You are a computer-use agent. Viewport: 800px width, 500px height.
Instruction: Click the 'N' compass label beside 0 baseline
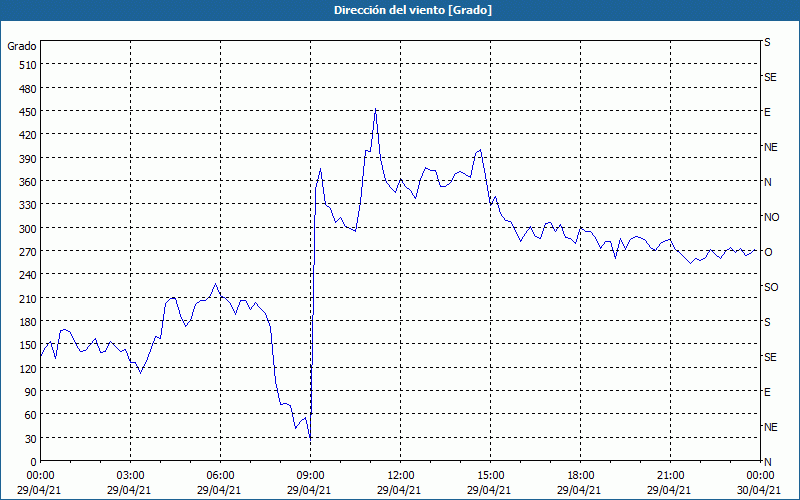coord(767,462)
